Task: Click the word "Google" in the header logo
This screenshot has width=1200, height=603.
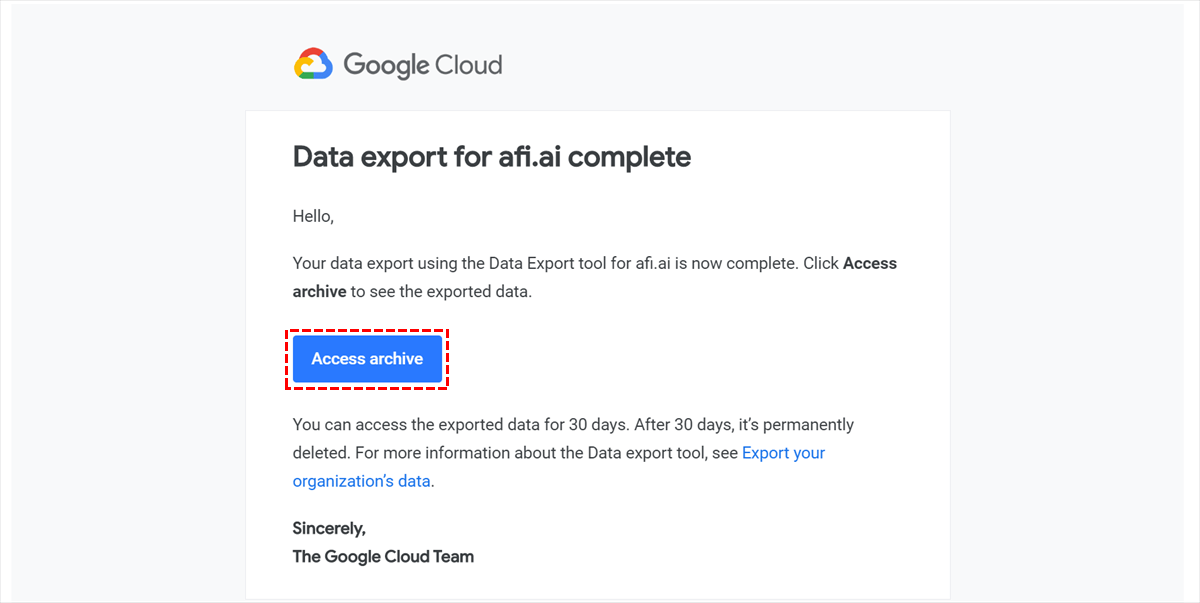Action: [x=386, y=66]
